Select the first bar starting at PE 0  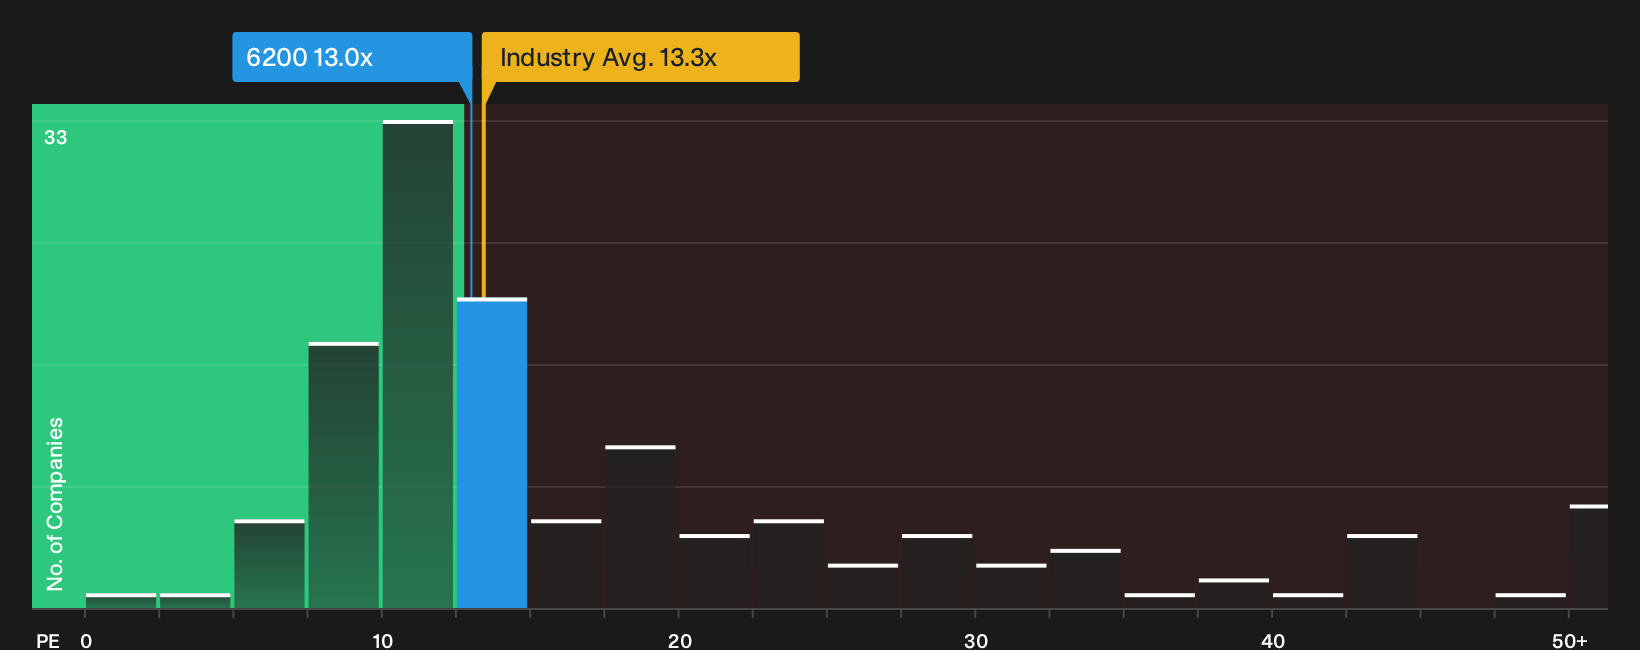coord(121,601)
